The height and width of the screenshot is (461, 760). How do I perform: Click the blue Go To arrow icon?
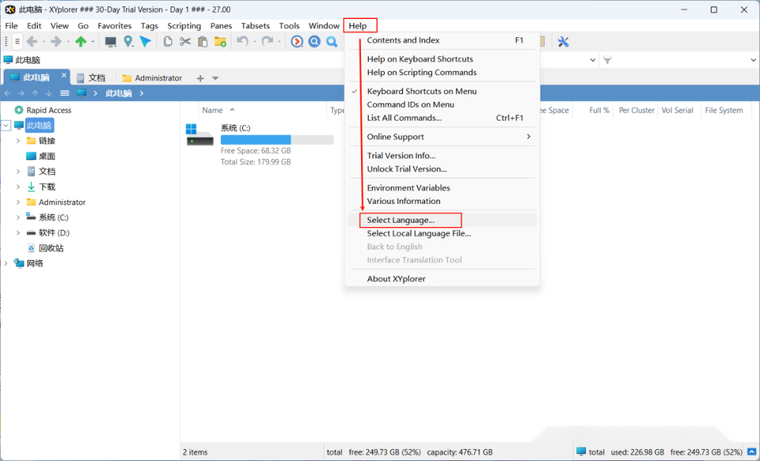pos(145,42)
